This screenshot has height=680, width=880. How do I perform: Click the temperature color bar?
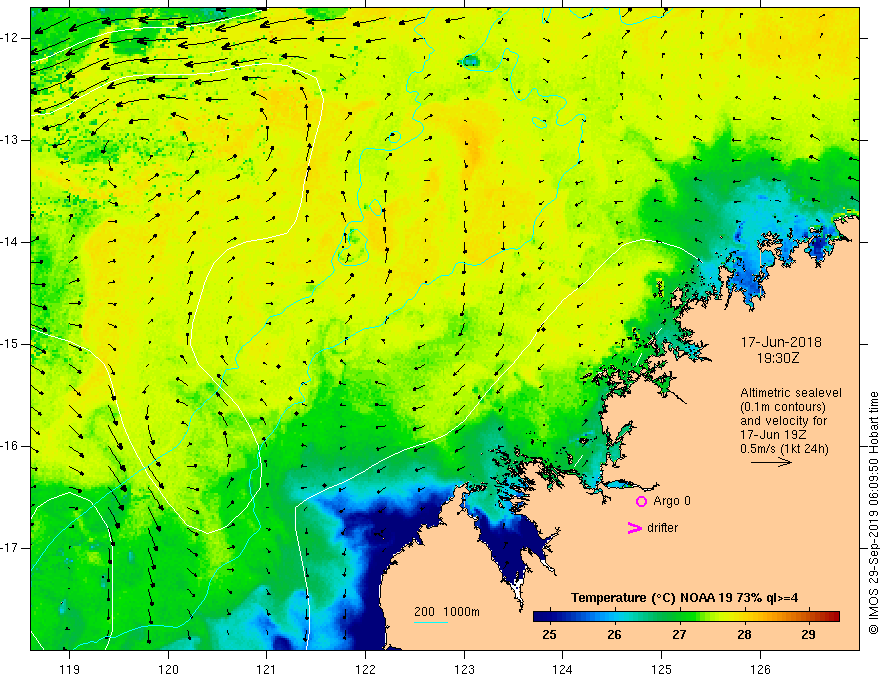(x=686, y=617)
